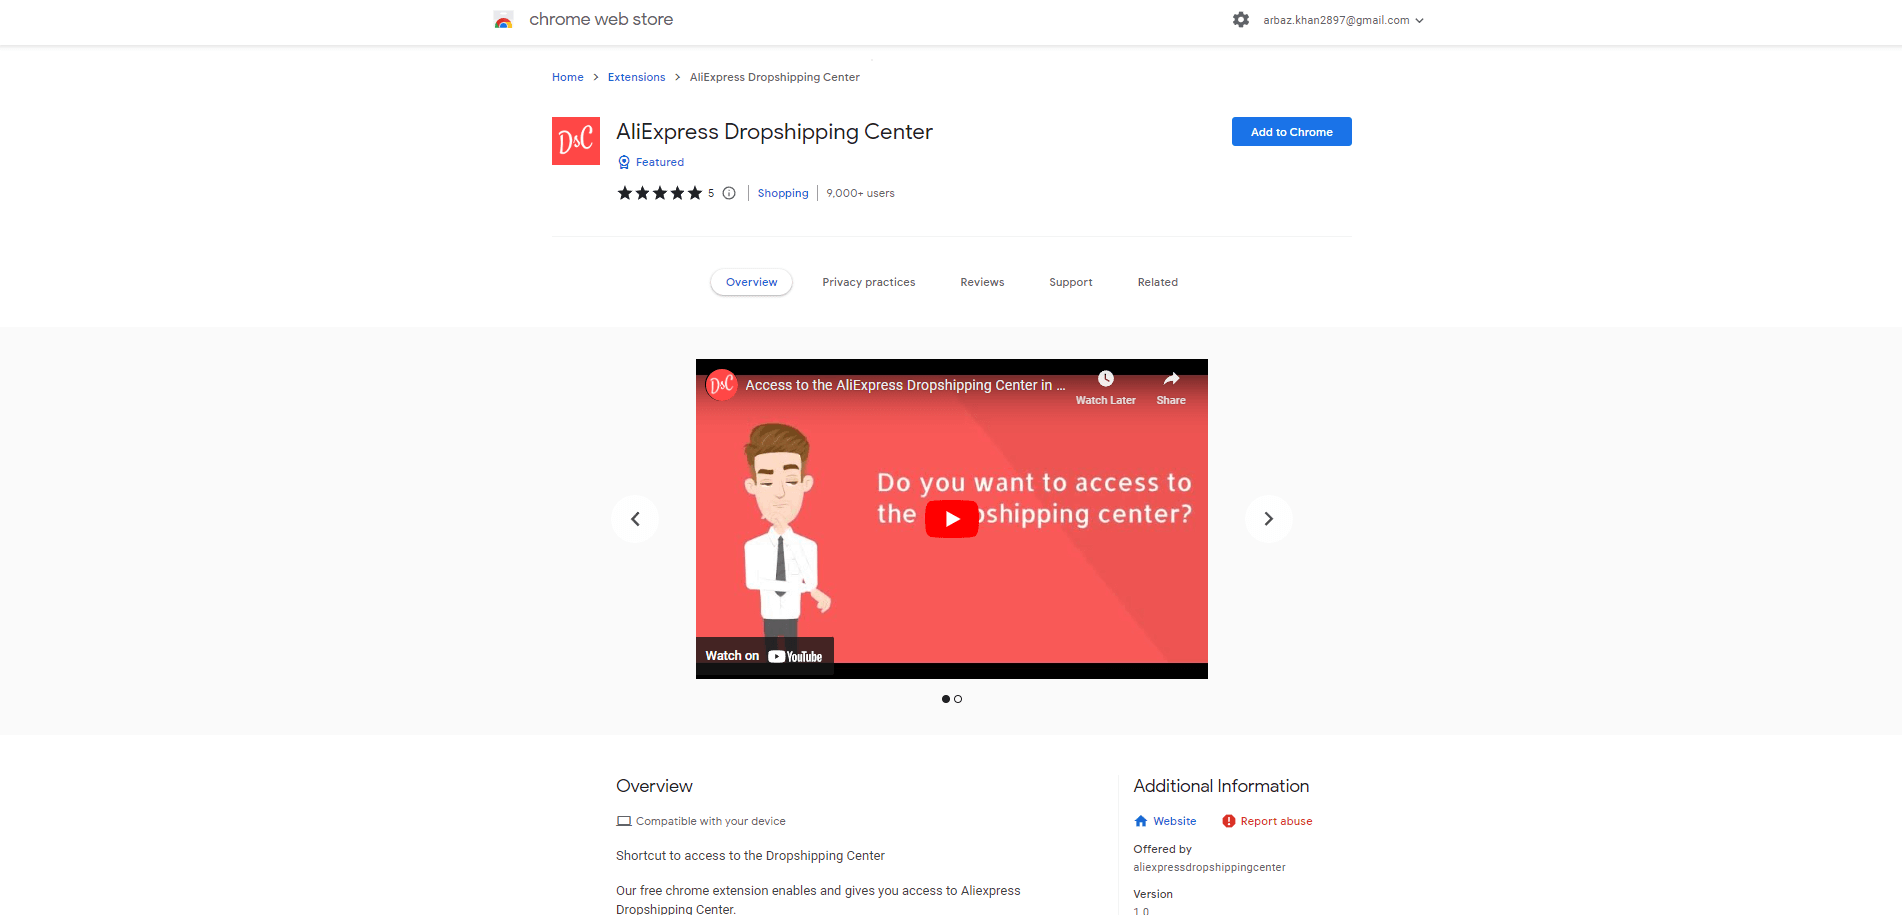The width and height of the screenshot is (1902, 915).
Task: Click 'aliexpressdropshippingcenter' offered-by text
Action: coord(1209,867)
